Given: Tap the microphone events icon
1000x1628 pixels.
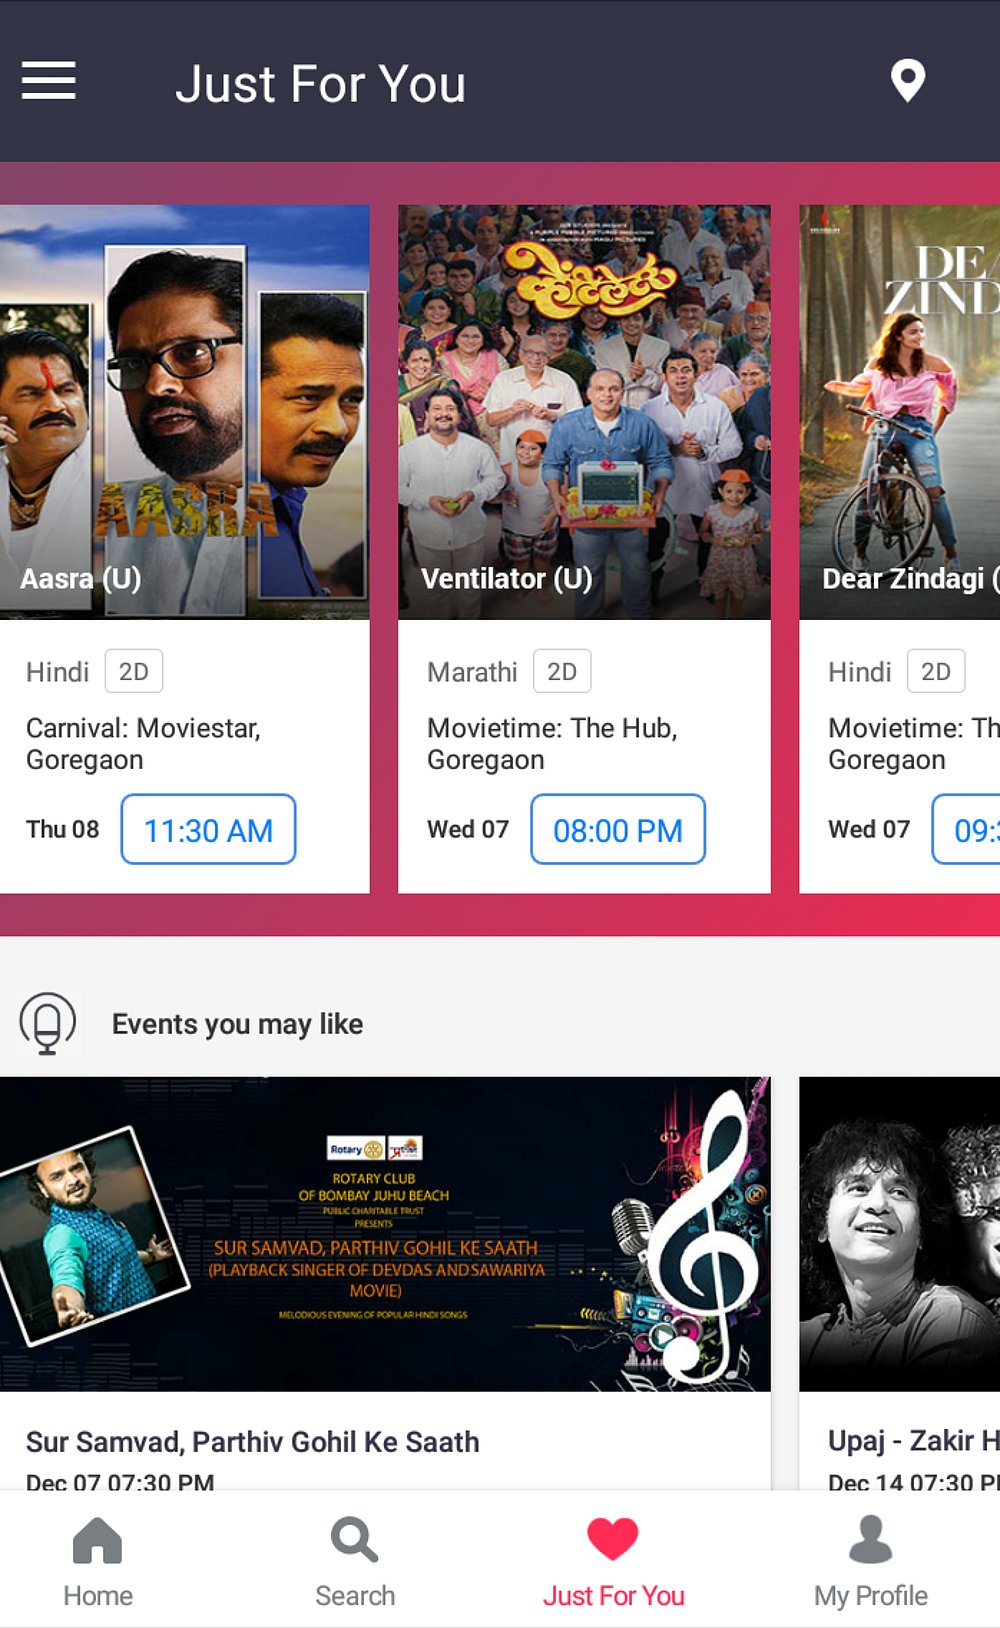Looking at the screenshot, I should point(47,1023).
